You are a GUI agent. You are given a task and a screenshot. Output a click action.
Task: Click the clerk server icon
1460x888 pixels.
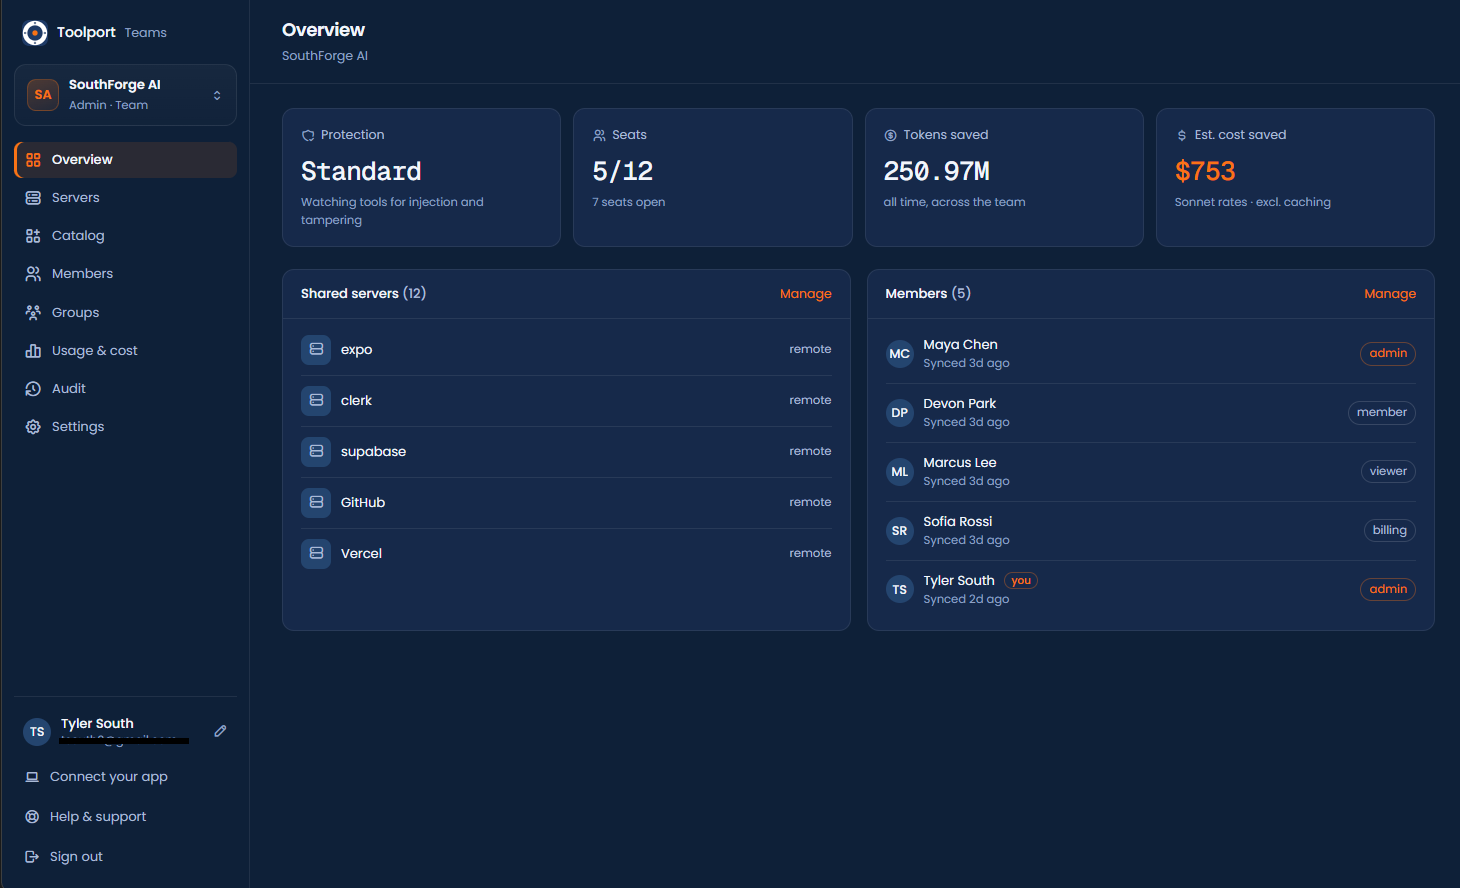click(316, 400)
